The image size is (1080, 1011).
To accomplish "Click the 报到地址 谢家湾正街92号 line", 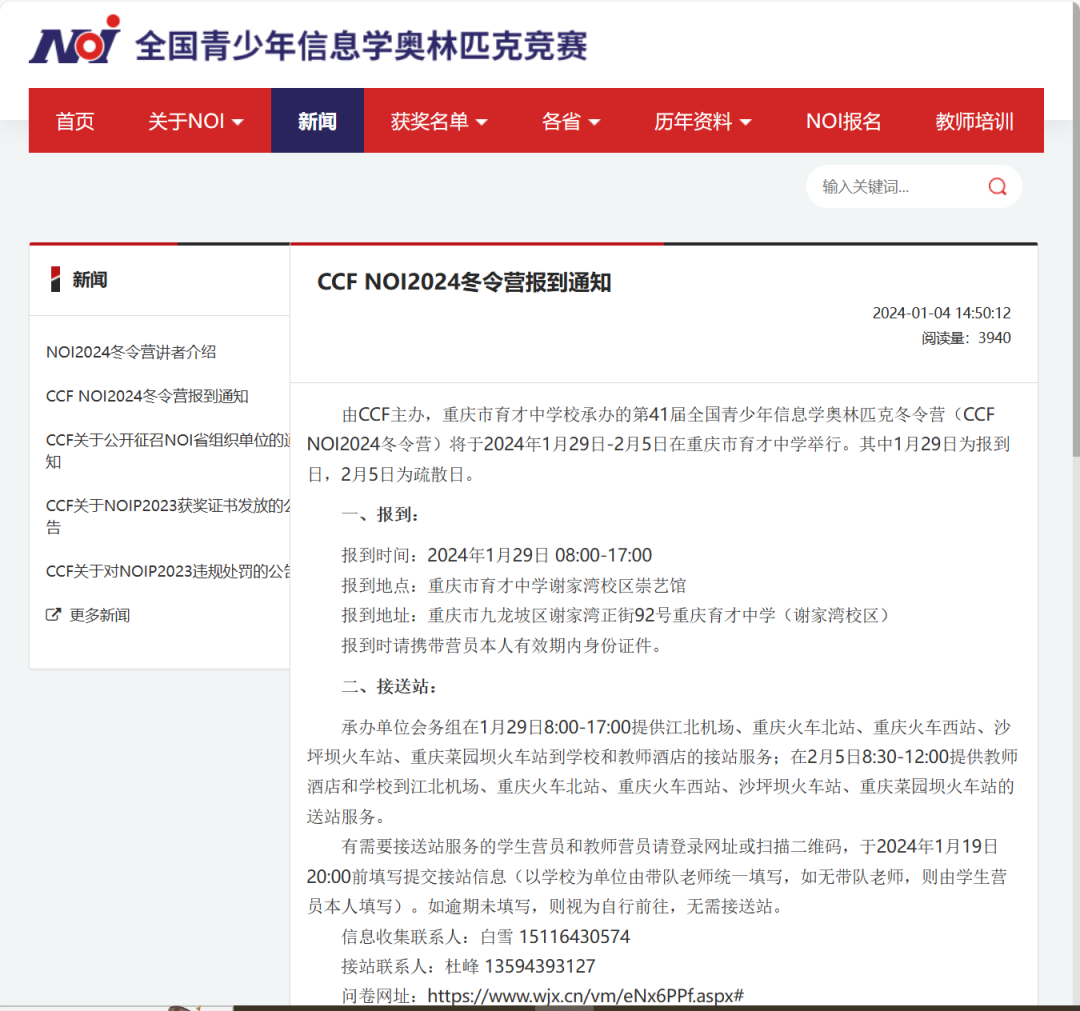I will tap(617, 615).
